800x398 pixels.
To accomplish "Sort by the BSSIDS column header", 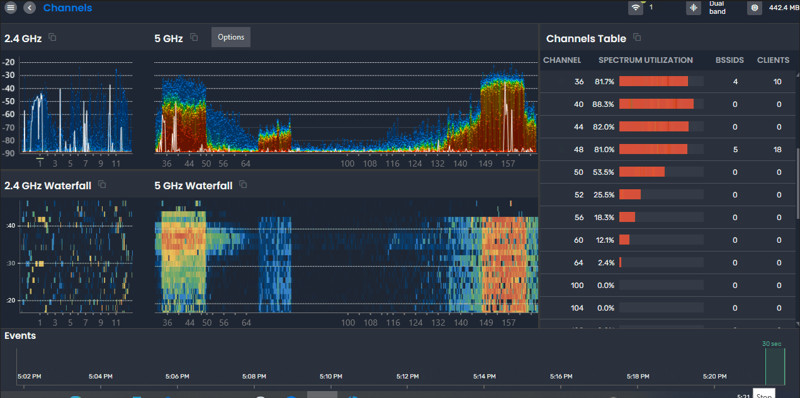I will click(730, 60).
